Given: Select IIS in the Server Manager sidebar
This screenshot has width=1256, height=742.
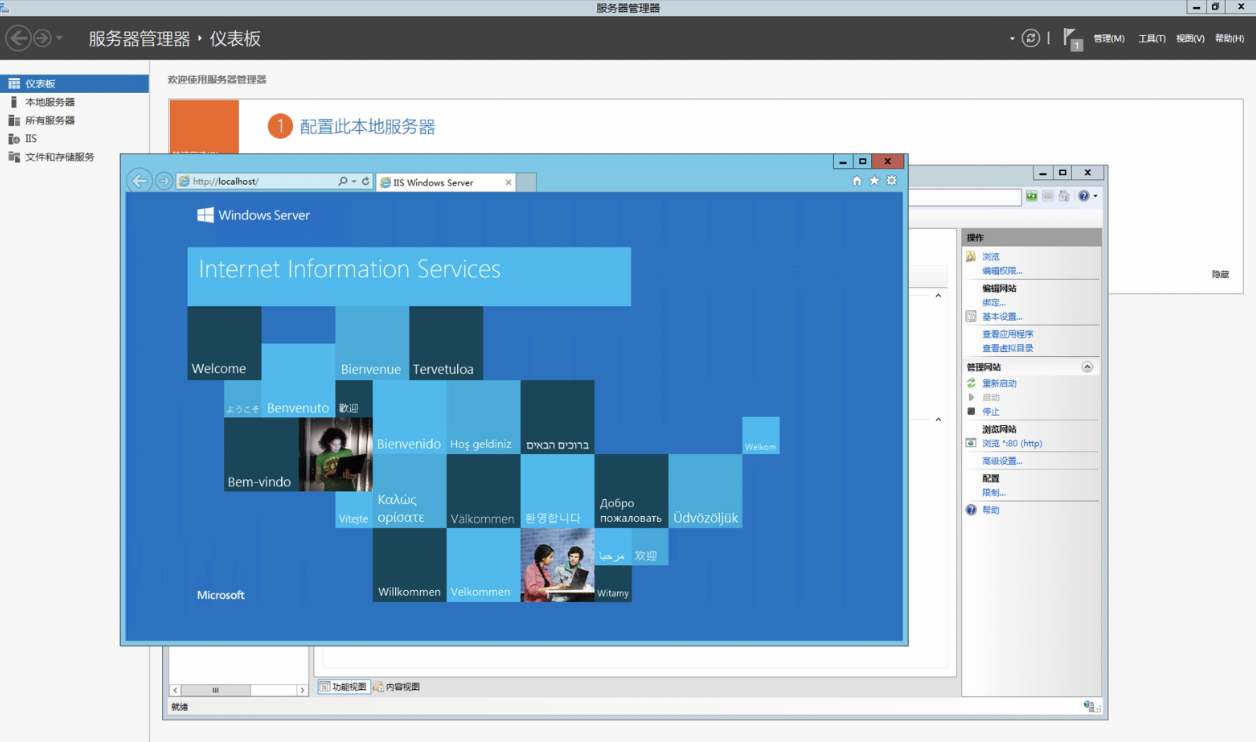Looking at the screenshot, I should click(74, 139).
